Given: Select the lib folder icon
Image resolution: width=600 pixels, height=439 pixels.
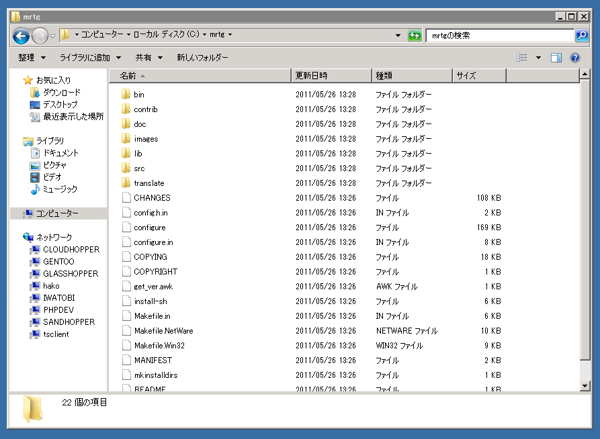Looking at the screenshot, I should [x=126, y=153].
